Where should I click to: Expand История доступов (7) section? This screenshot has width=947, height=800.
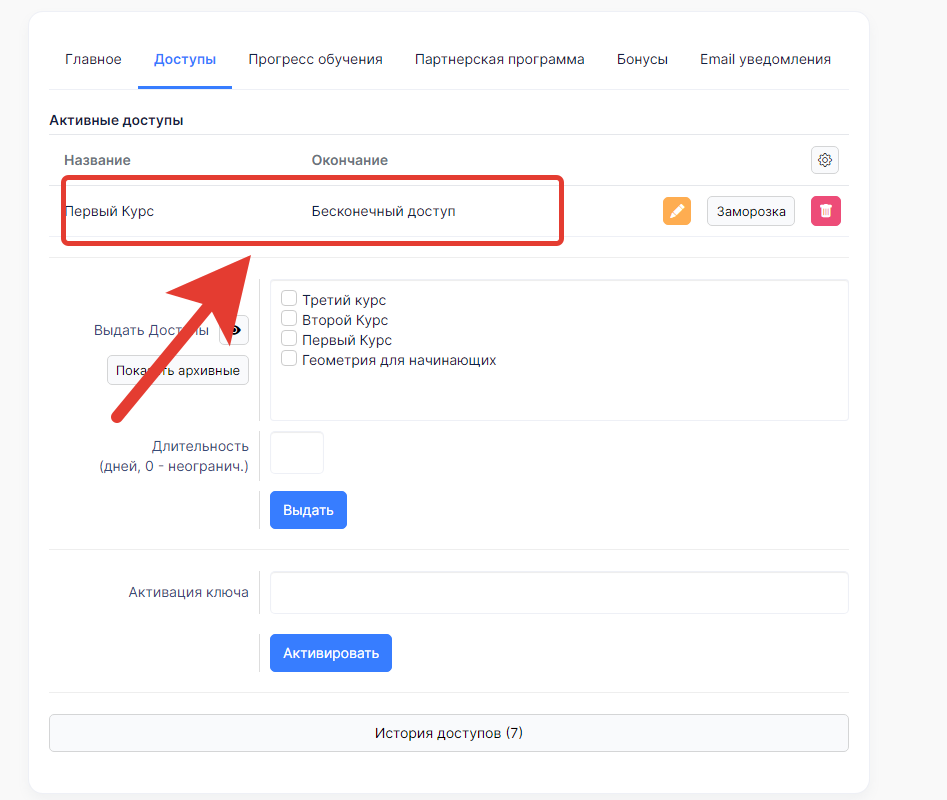click(x=449, y=733)
